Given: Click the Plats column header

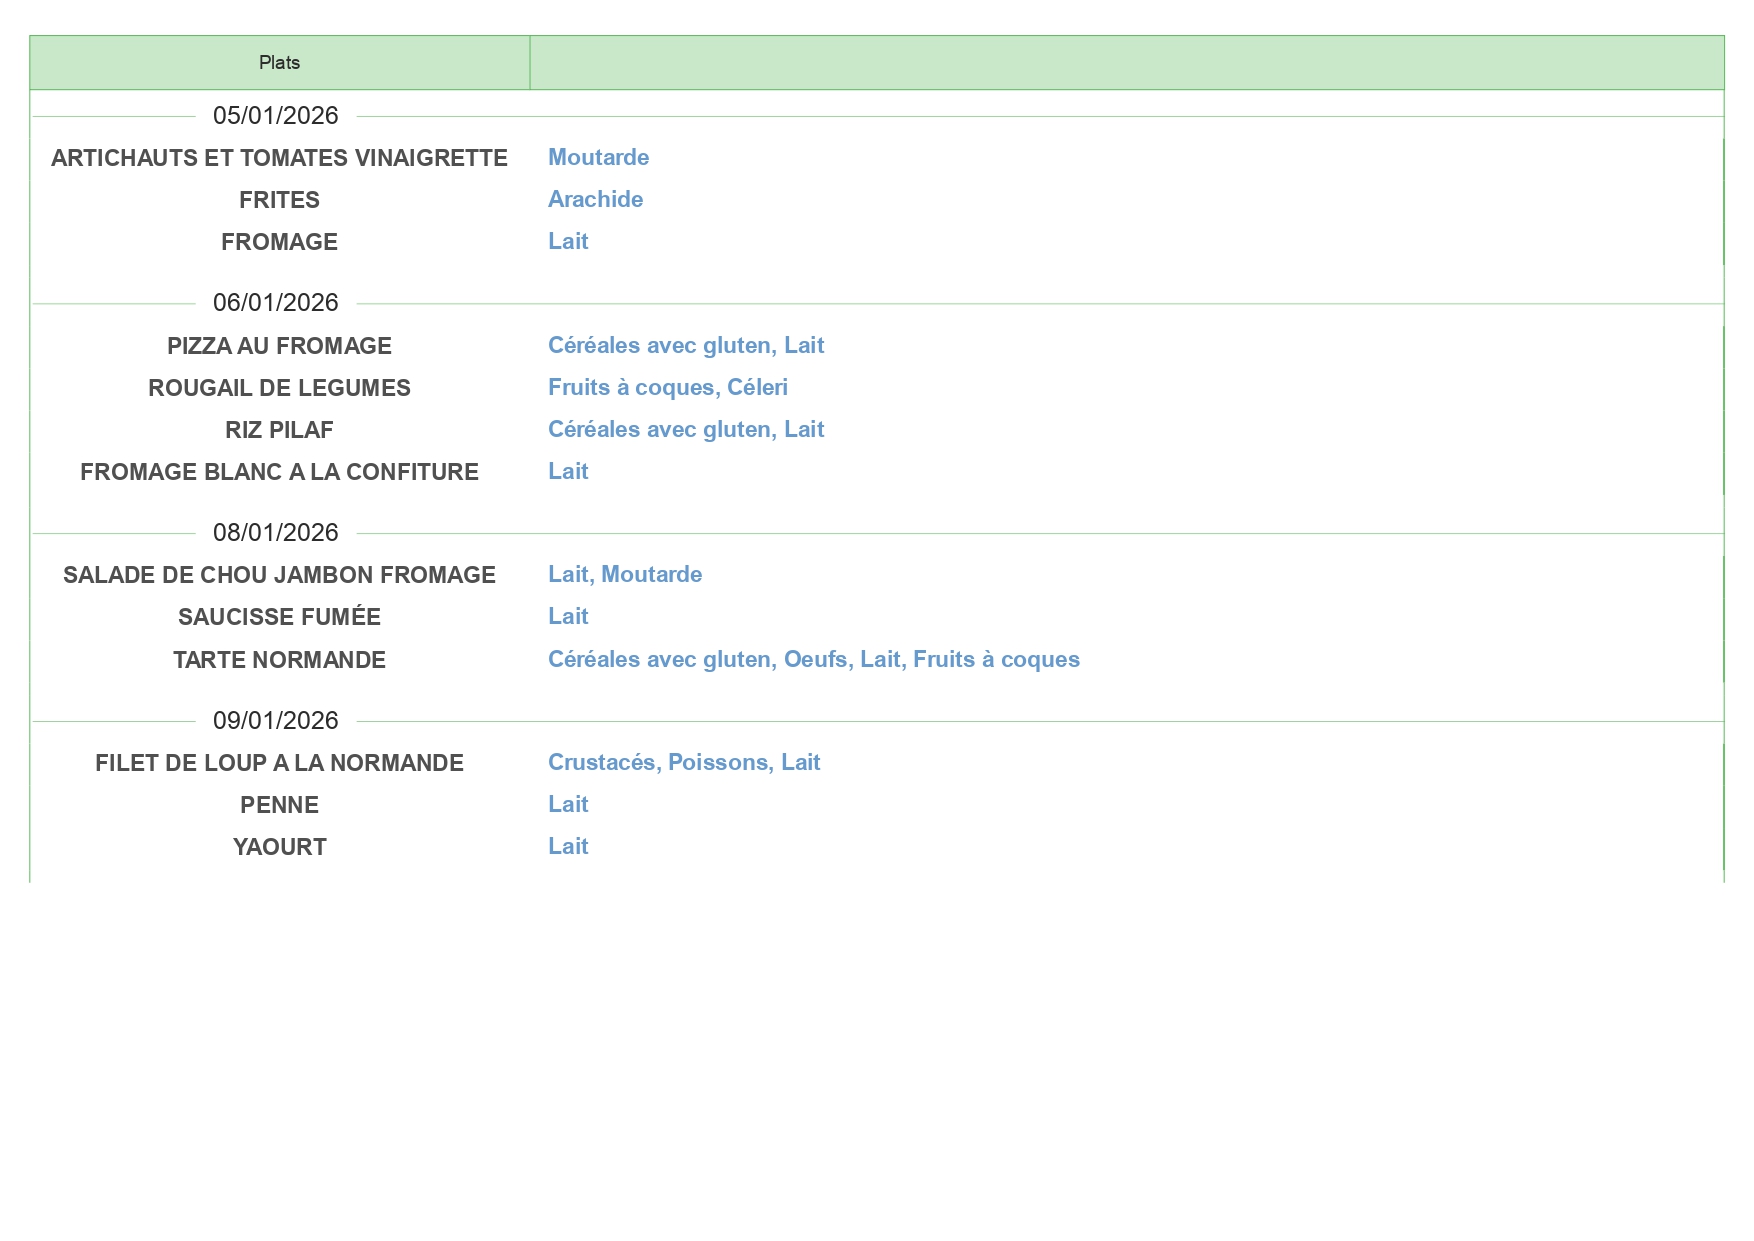Looking at the screenshot, I should [x=279, y=63].
